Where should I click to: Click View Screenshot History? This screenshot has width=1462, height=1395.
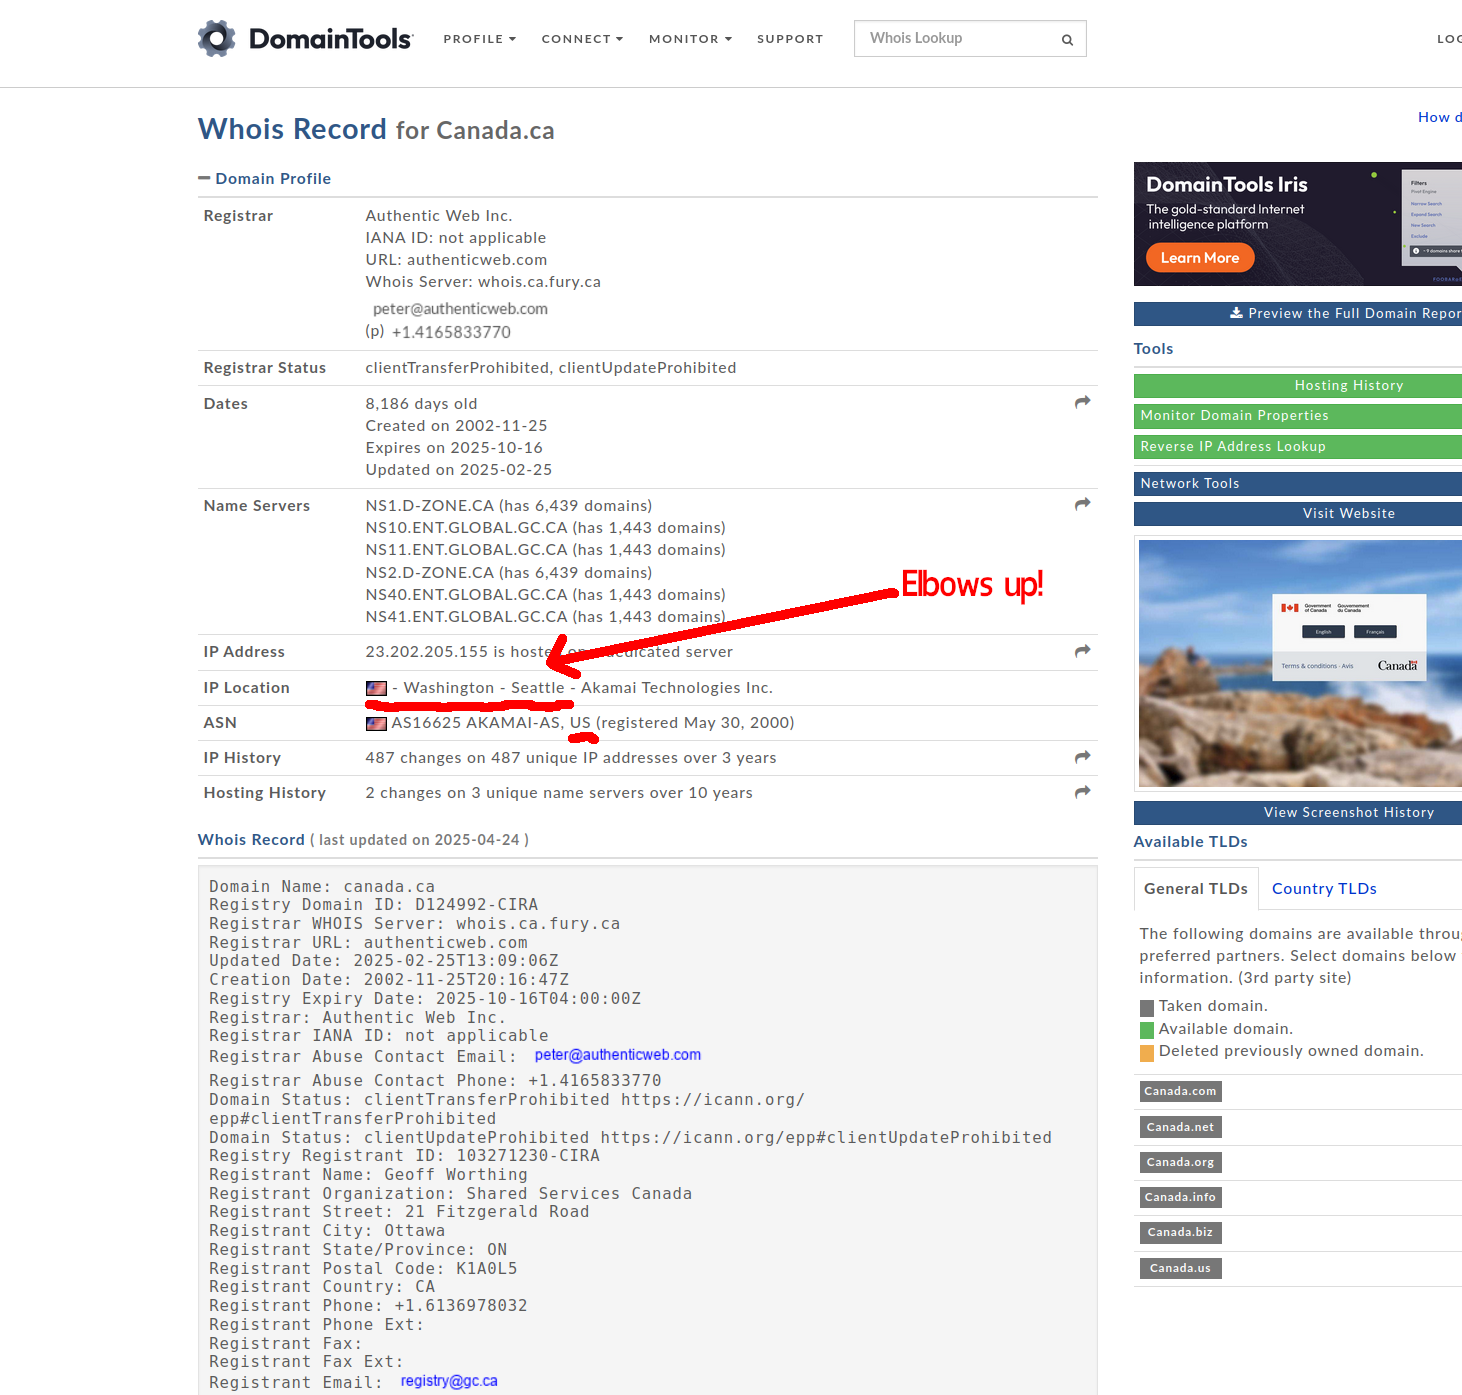[1298, 813]
